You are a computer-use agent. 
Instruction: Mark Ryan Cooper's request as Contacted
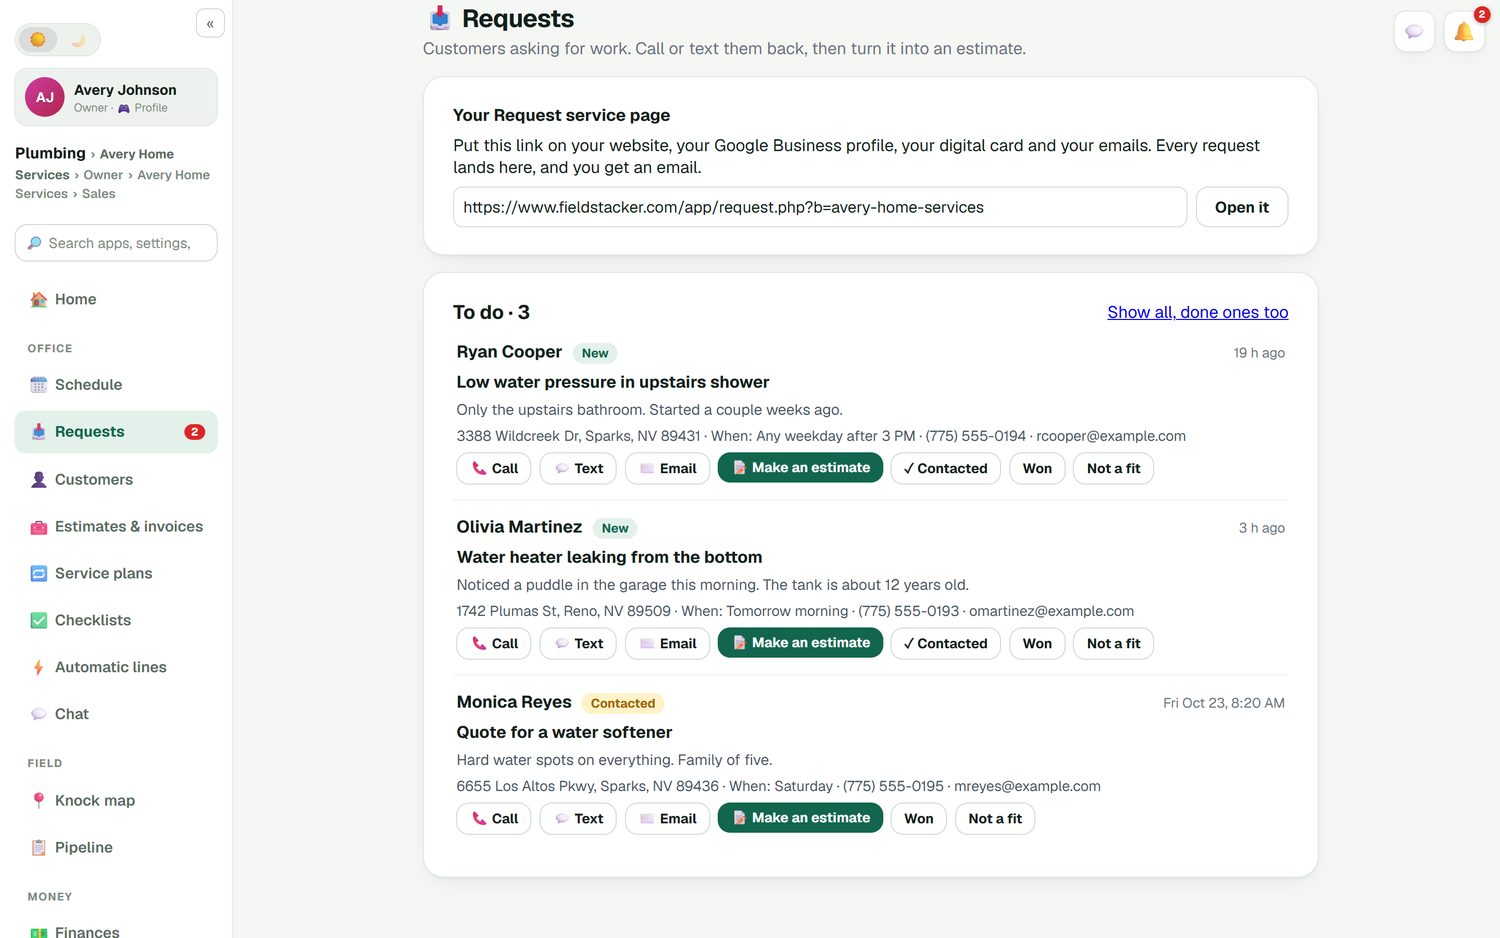coord(945,468)
